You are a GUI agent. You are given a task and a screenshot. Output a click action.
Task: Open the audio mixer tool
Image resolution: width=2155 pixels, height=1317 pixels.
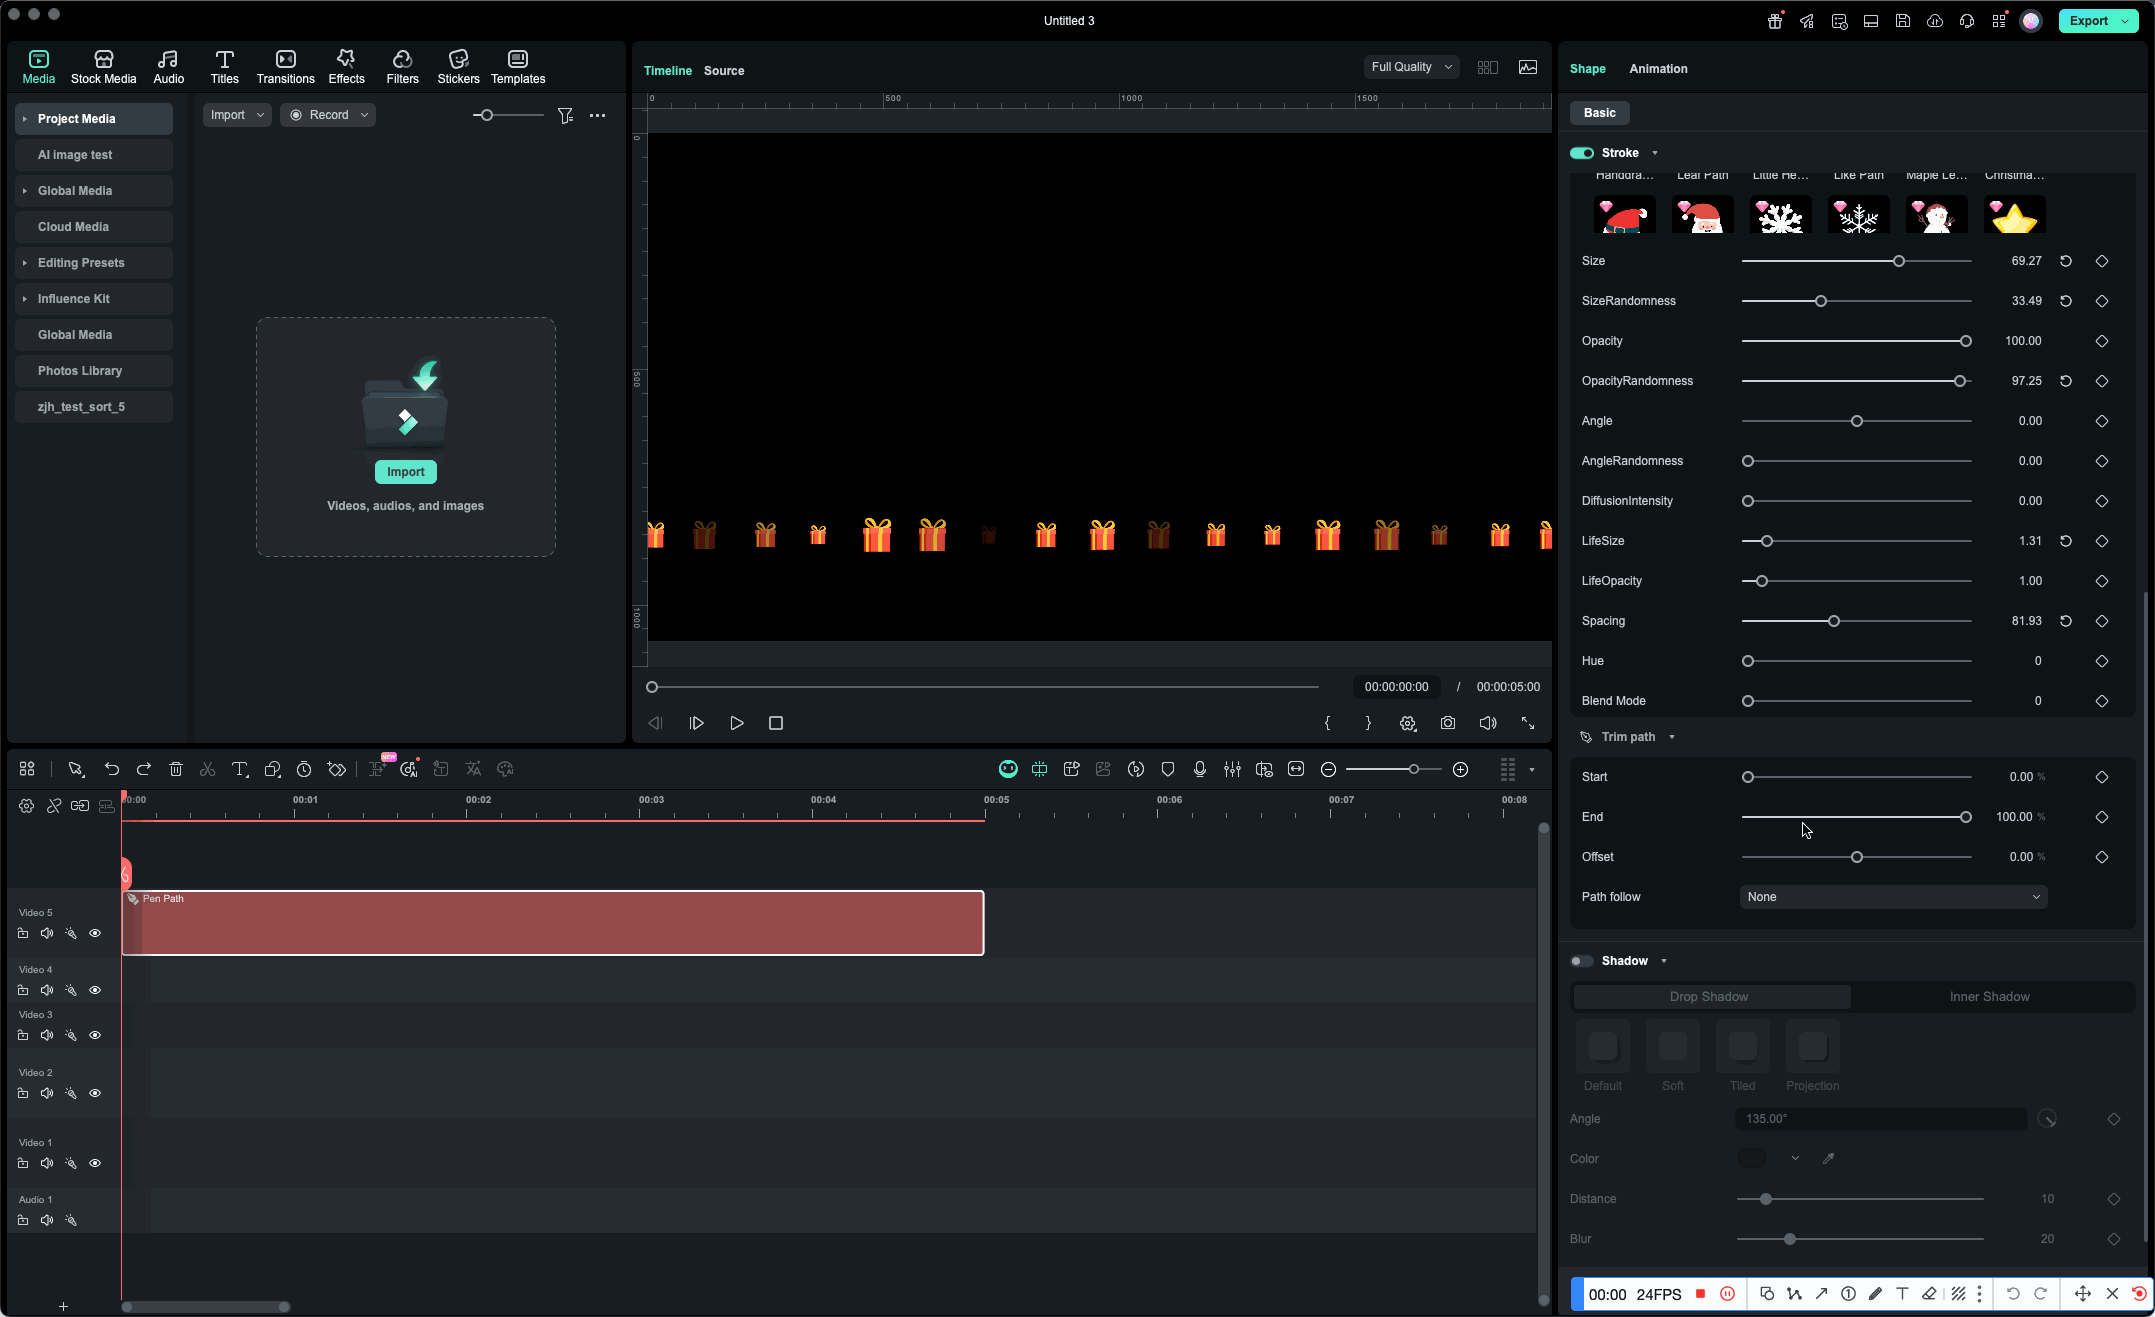click(x=1232, y=769)
